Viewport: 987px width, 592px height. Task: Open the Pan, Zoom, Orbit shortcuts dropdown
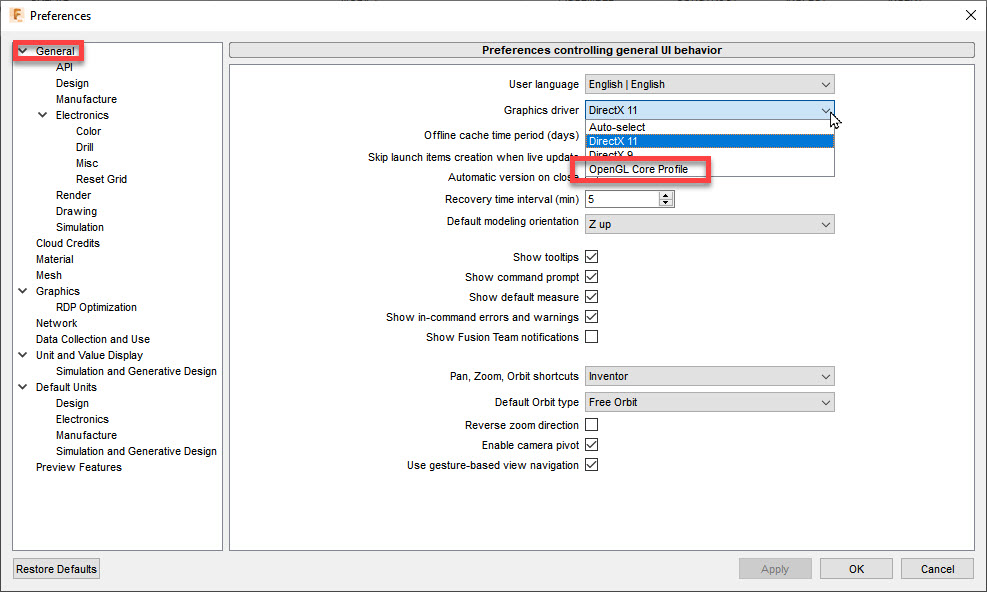708,375
